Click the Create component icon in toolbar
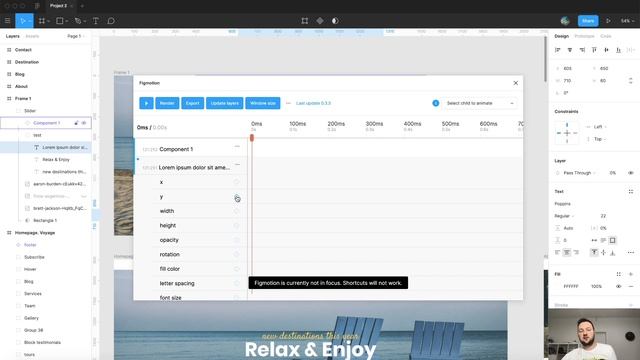This screenshot has height=360, width=640. (x=320, y=21)
